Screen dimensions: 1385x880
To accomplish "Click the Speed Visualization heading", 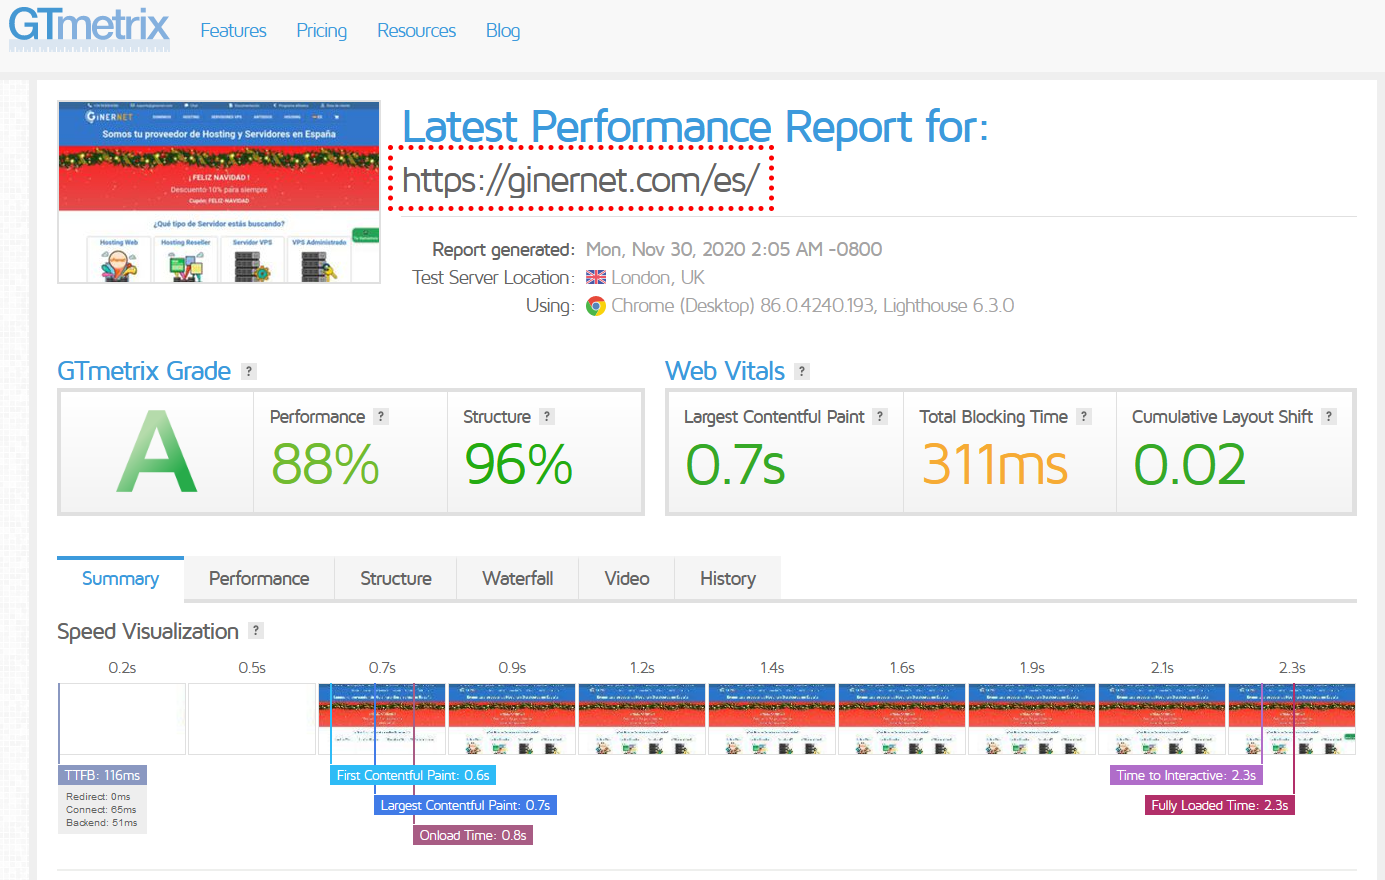I will pos(148,631).
